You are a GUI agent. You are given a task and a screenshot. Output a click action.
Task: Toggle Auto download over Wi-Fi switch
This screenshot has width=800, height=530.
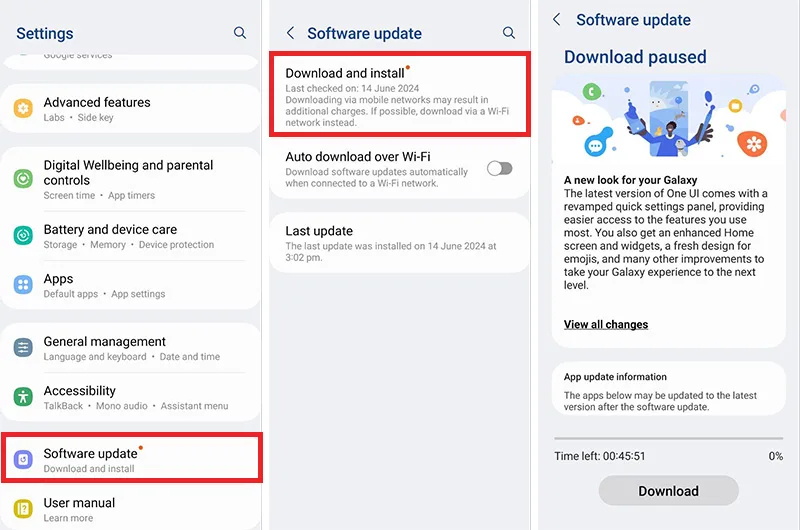(499, 168)
